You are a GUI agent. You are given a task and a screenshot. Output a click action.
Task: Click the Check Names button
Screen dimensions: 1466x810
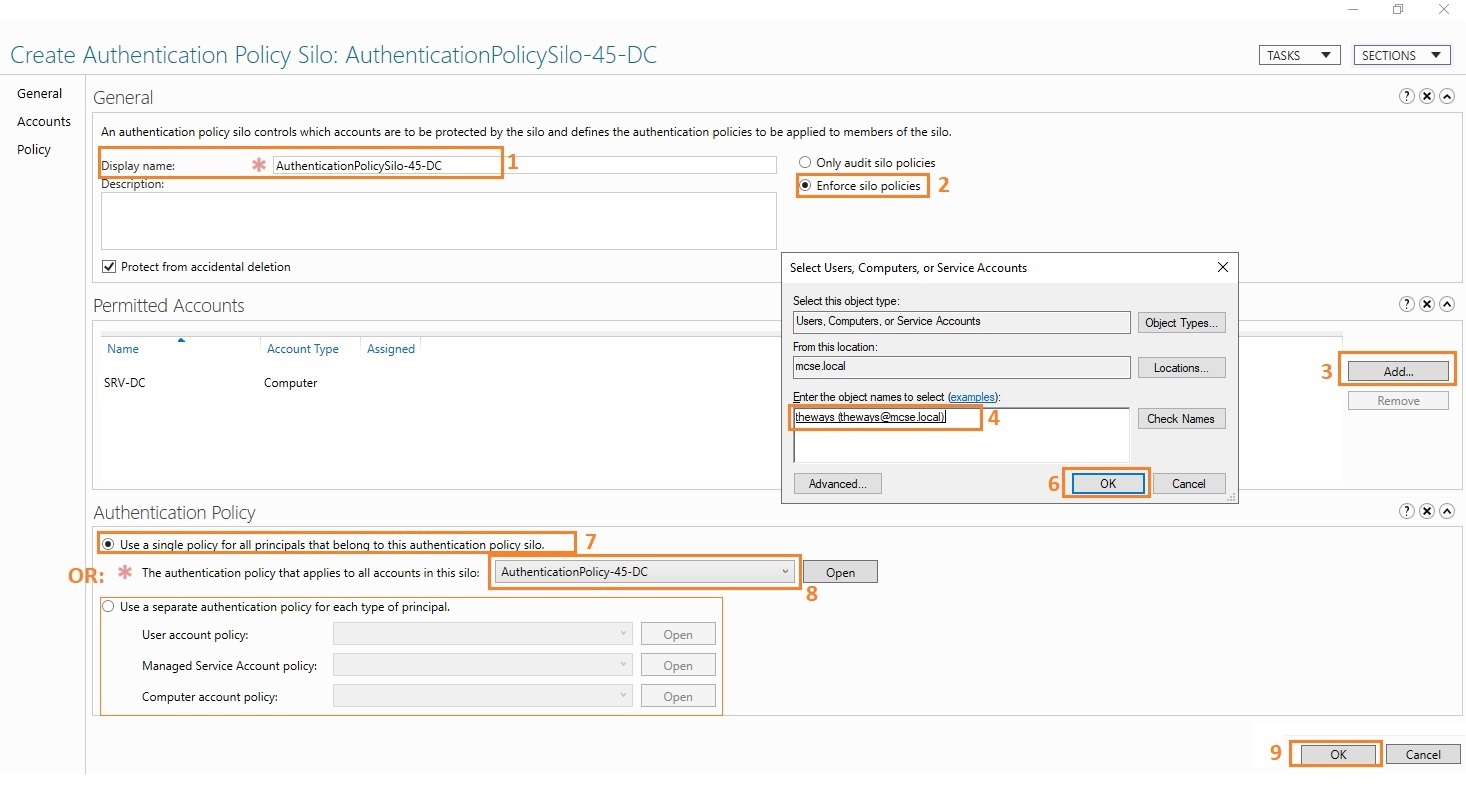tap(1181, 418)
